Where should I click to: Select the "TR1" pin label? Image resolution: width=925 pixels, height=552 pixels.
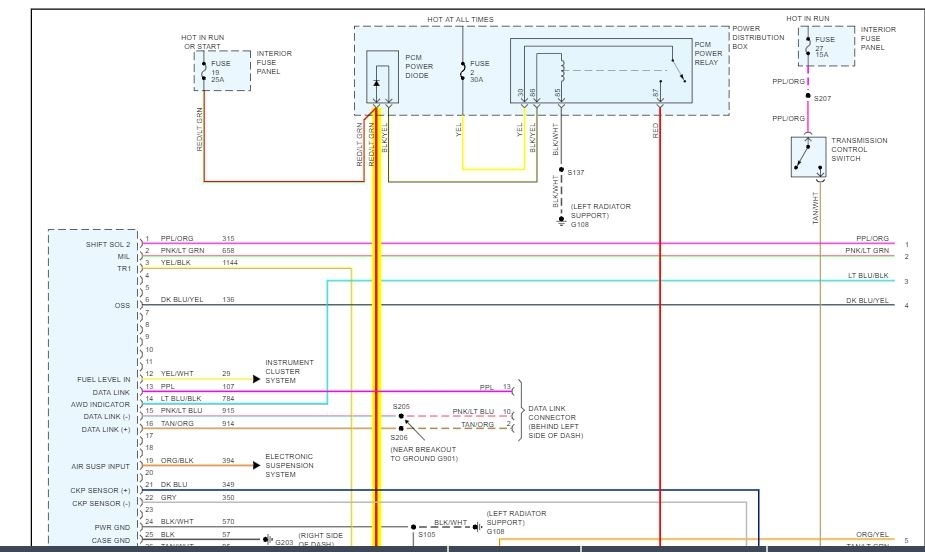click(124, 268)
